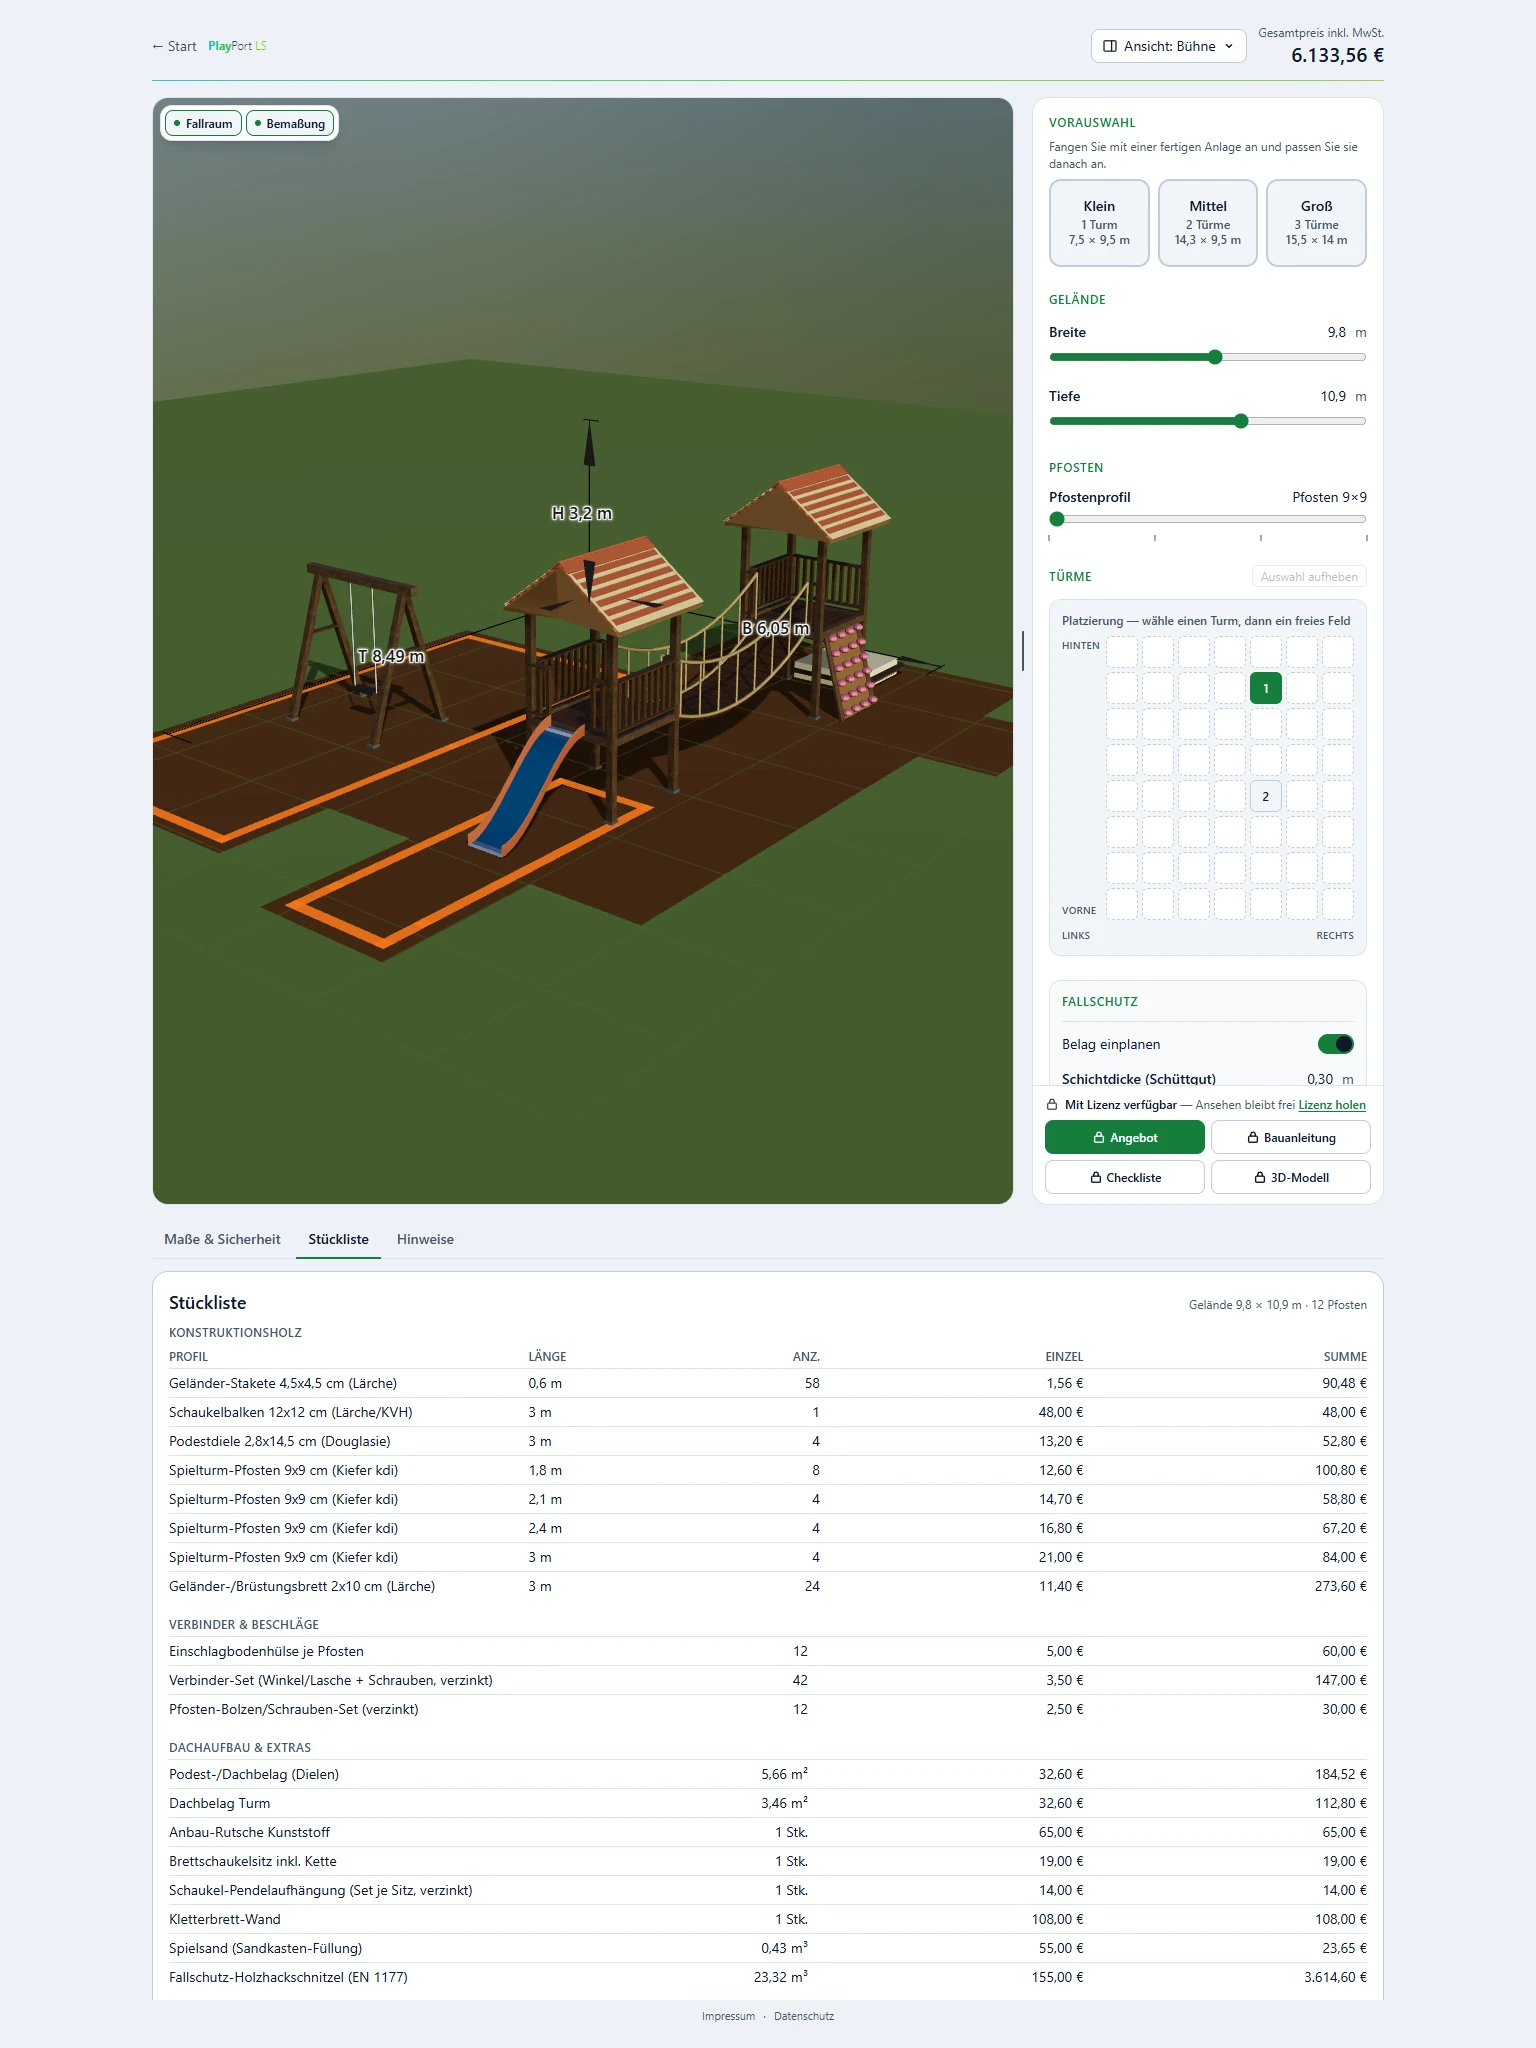This screenshot has width=1536, height=2048.
Task: Disable the Belag einplanen switch
Action: (1336, 1044)
